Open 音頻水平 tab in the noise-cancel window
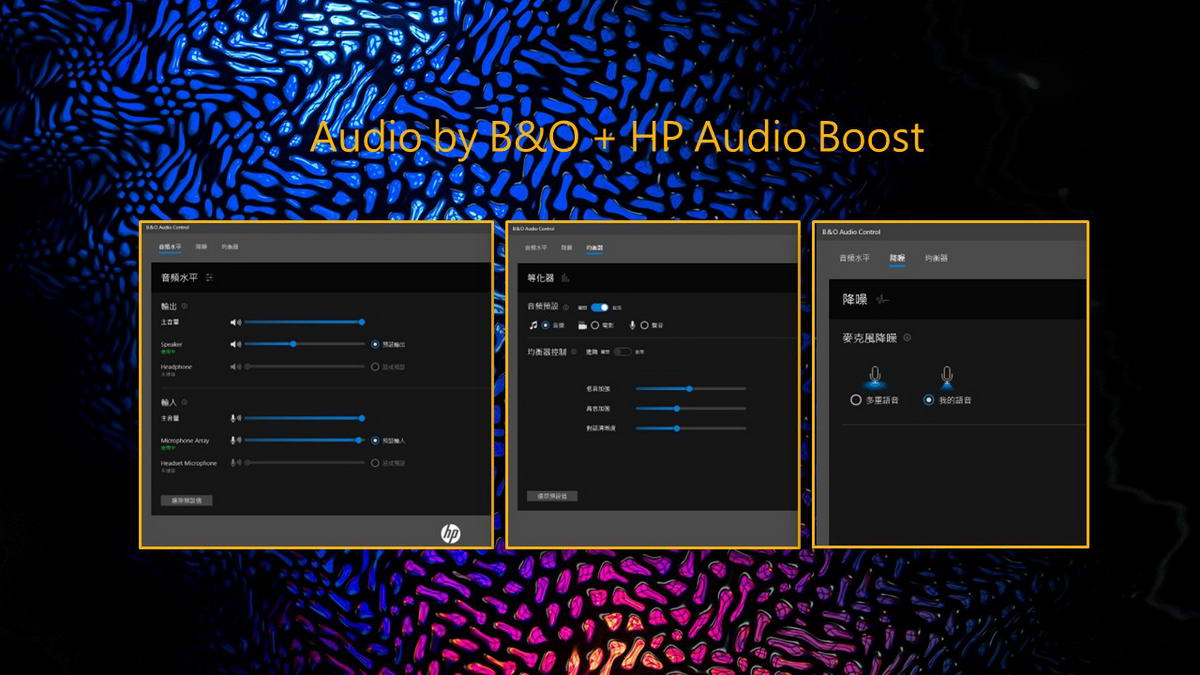This screenshot has width=1200, height=675. coord(854,258)
